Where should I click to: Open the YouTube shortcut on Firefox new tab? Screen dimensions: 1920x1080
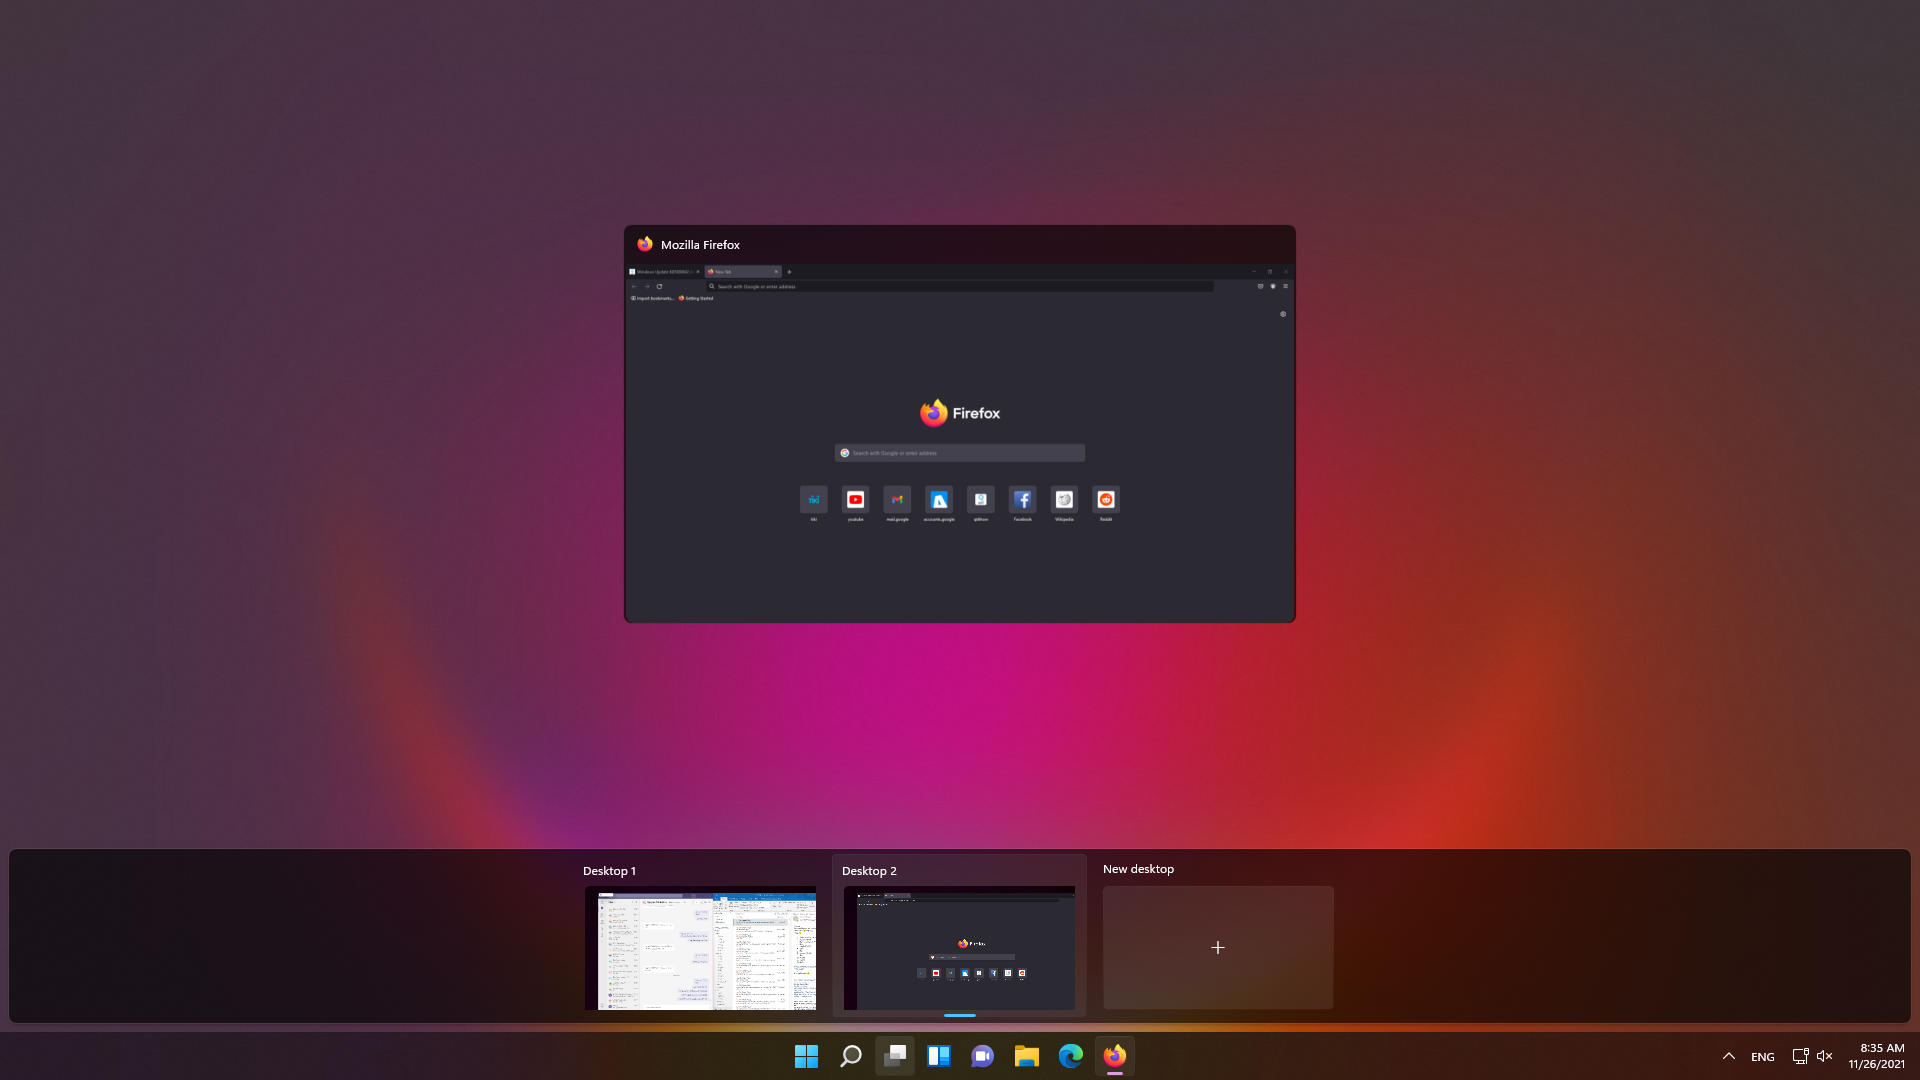click(x=856, y=500)
